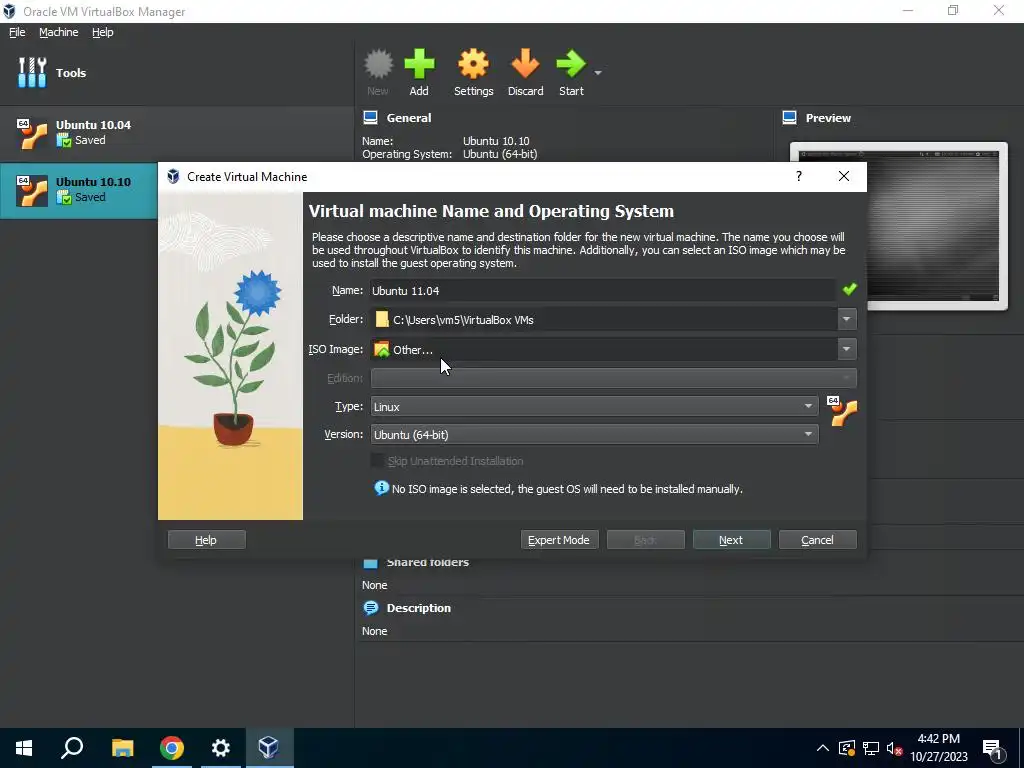
Task: Click the 'None' text under Description
Action: pyautogui.click(x=375, y=631)
